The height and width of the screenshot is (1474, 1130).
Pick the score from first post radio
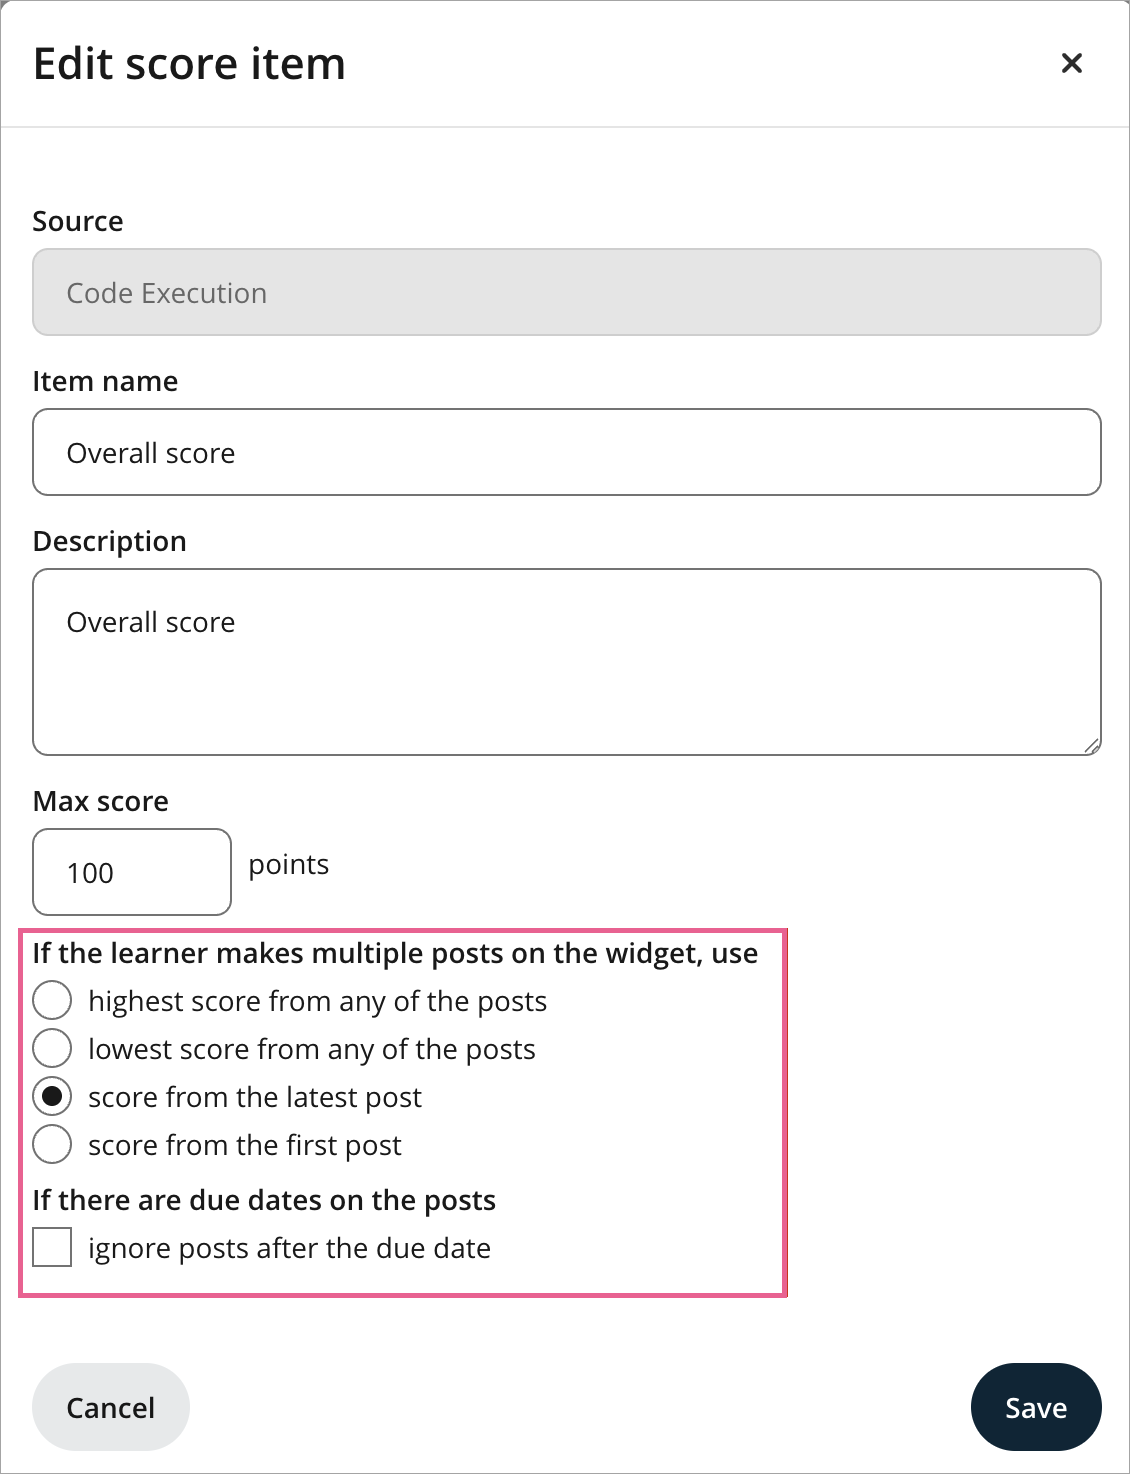pos(52,1143)
